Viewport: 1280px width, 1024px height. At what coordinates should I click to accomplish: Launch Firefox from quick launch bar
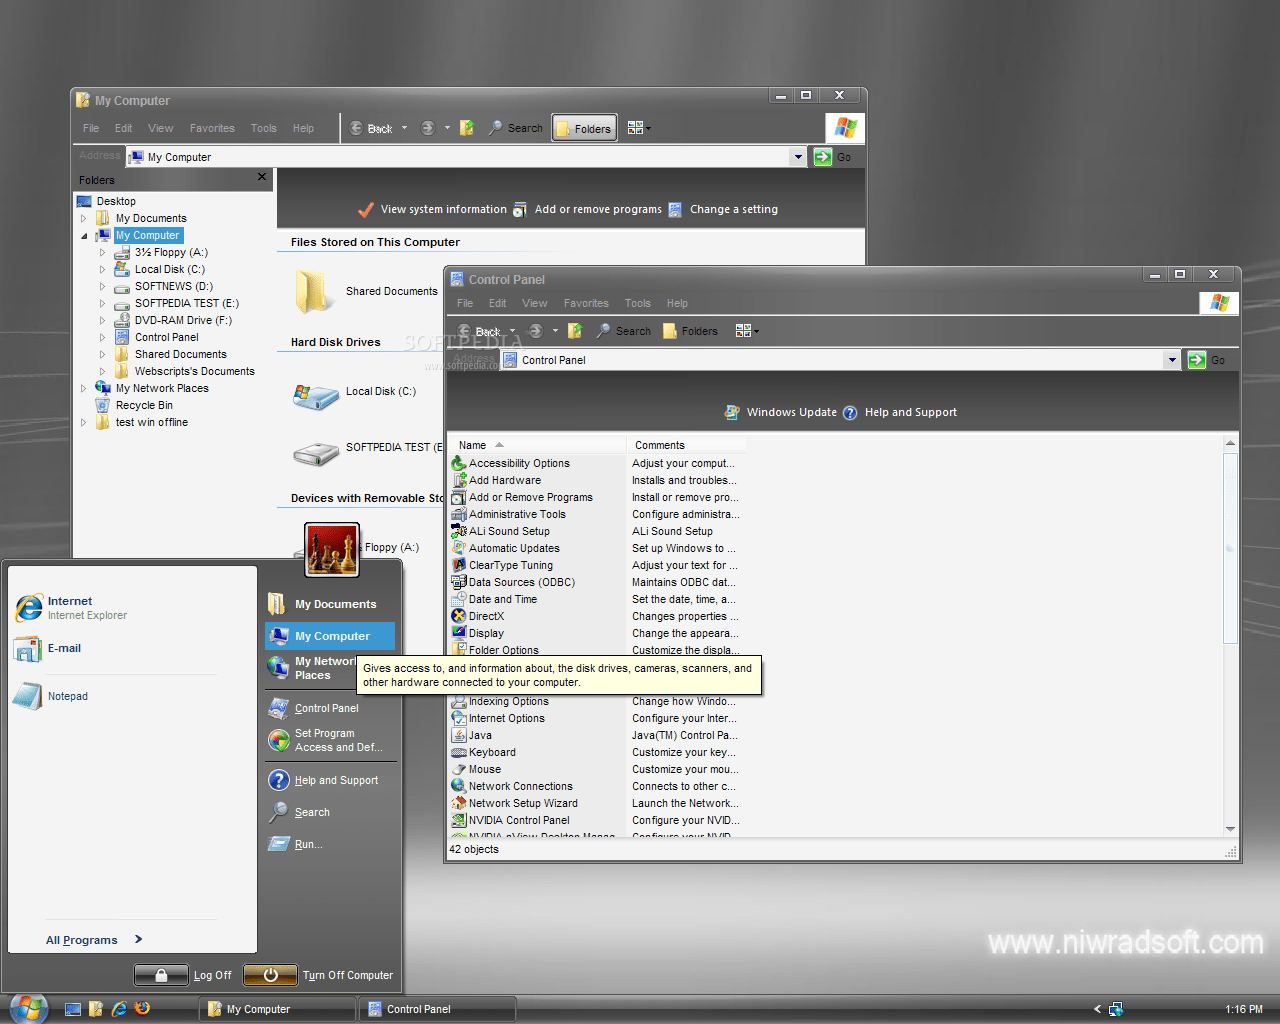click(x=143, y=1008)
